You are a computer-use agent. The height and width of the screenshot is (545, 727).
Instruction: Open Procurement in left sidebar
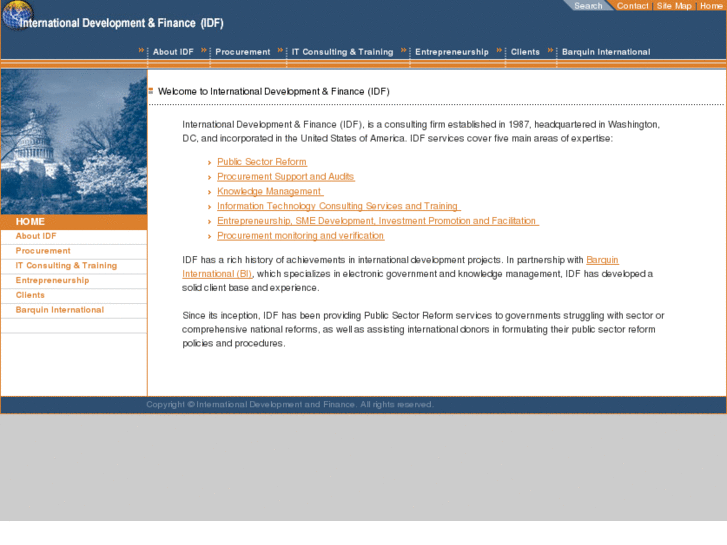[x=43, y=251]
